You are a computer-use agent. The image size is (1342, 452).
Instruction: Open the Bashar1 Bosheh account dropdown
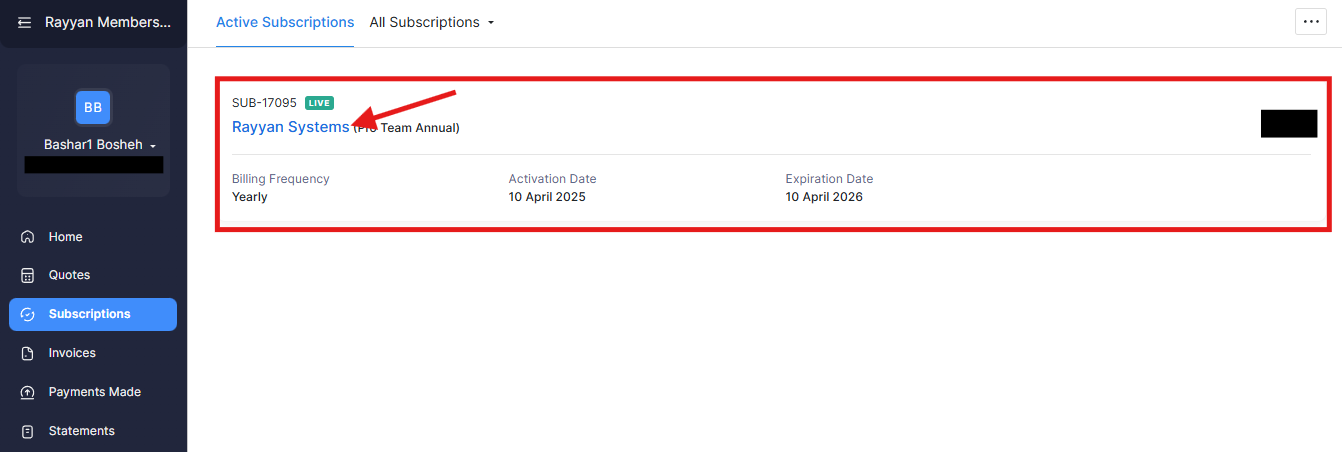(x=100, y=145)
